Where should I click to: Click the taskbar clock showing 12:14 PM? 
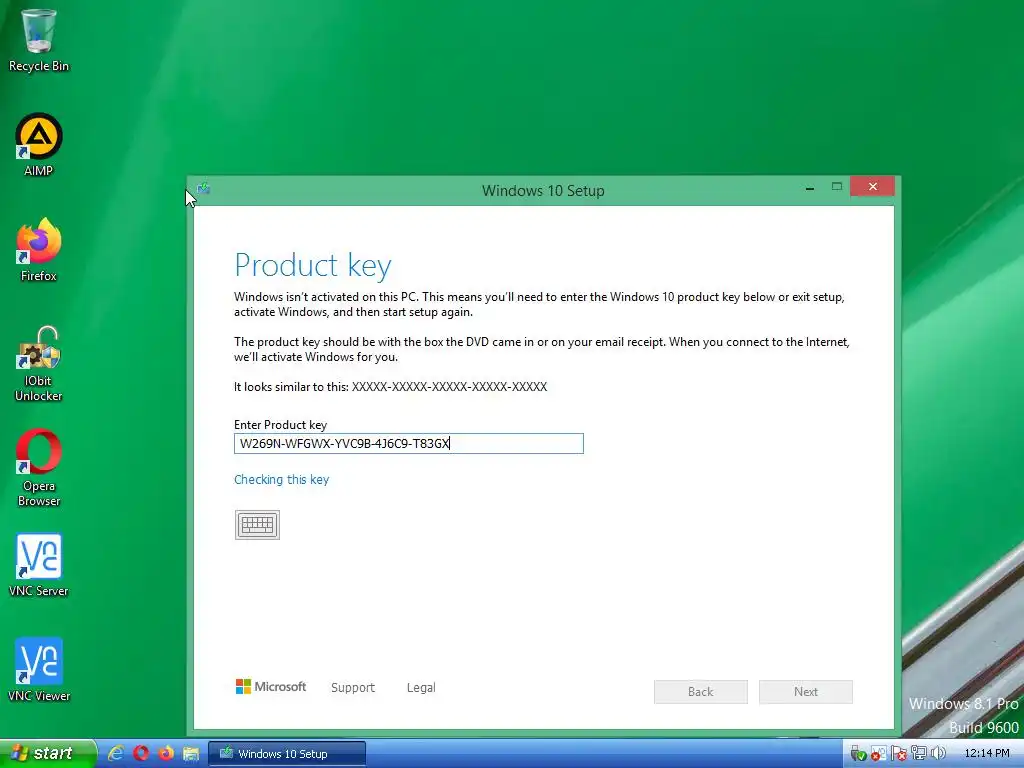click(987, 754)
